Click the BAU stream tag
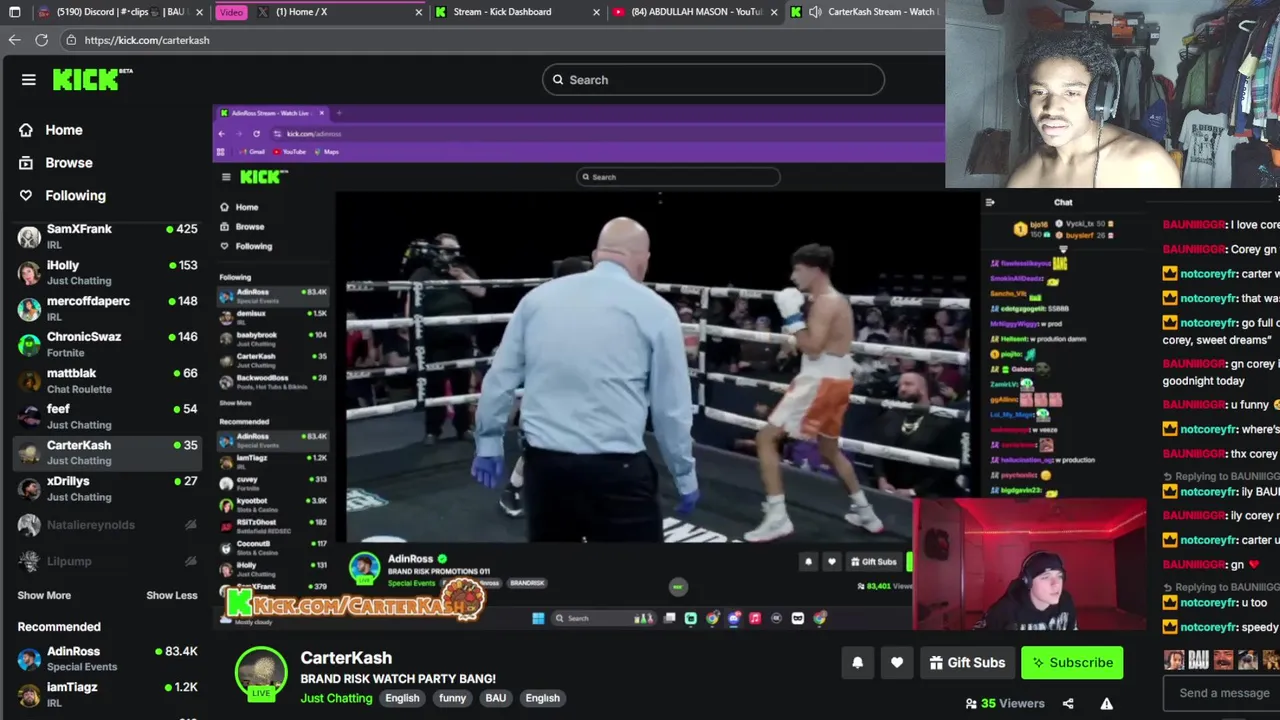This screenshot has width=1280, height=720. point(496,698)
